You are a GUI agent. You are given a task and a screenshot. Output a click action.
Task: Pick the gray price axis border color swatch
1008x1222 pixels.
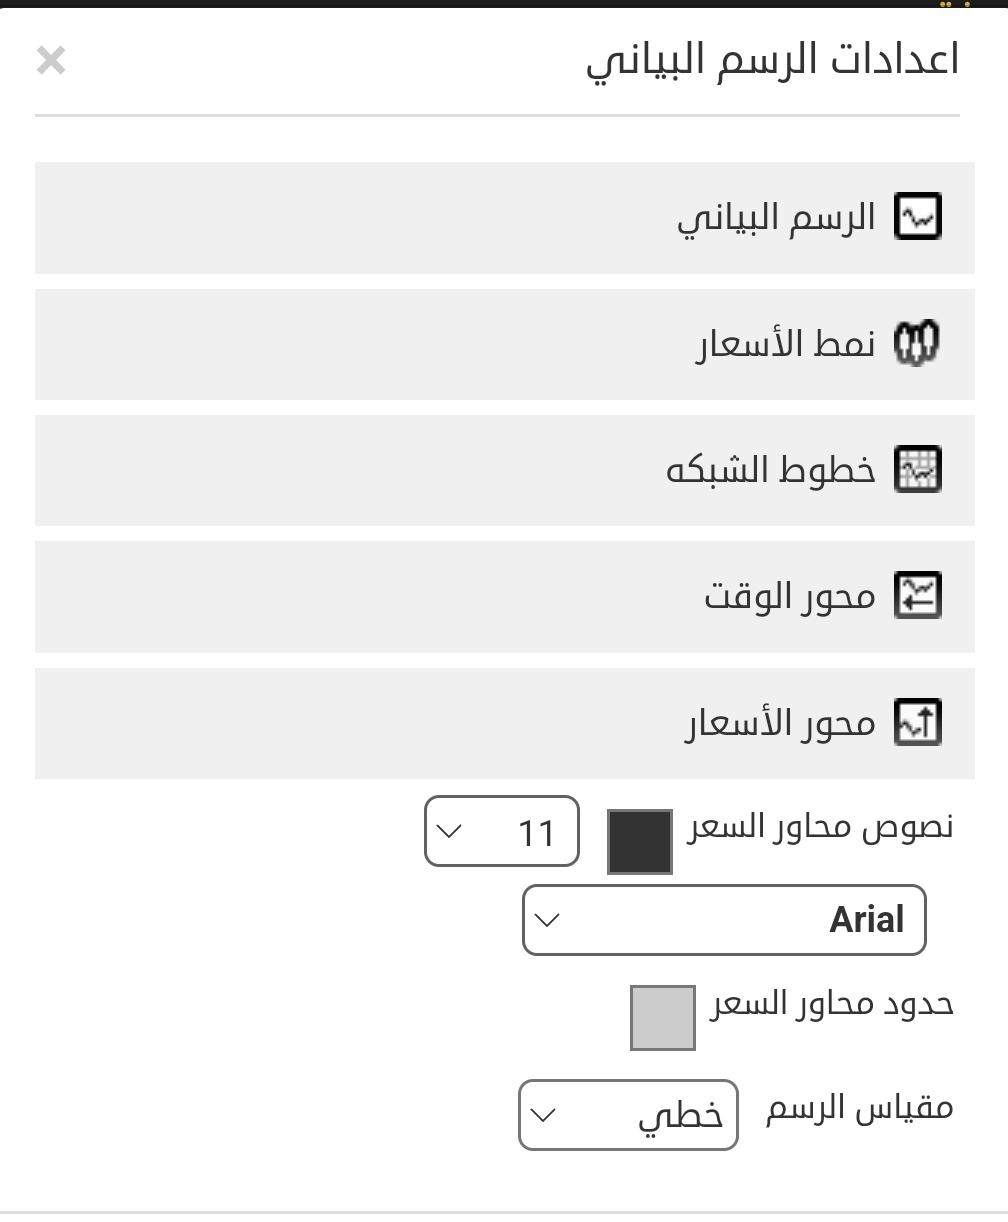coord(663,1018)
